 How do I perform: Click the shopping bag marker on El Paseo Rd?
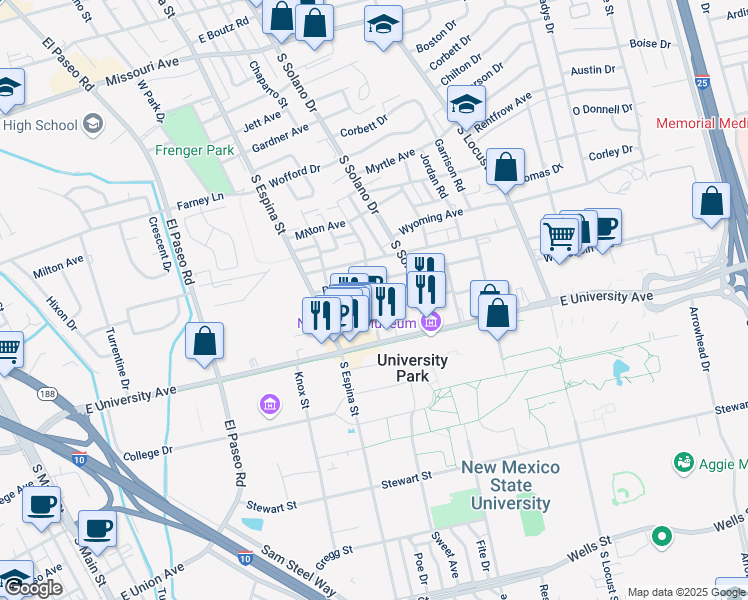(x=204, y=342)
